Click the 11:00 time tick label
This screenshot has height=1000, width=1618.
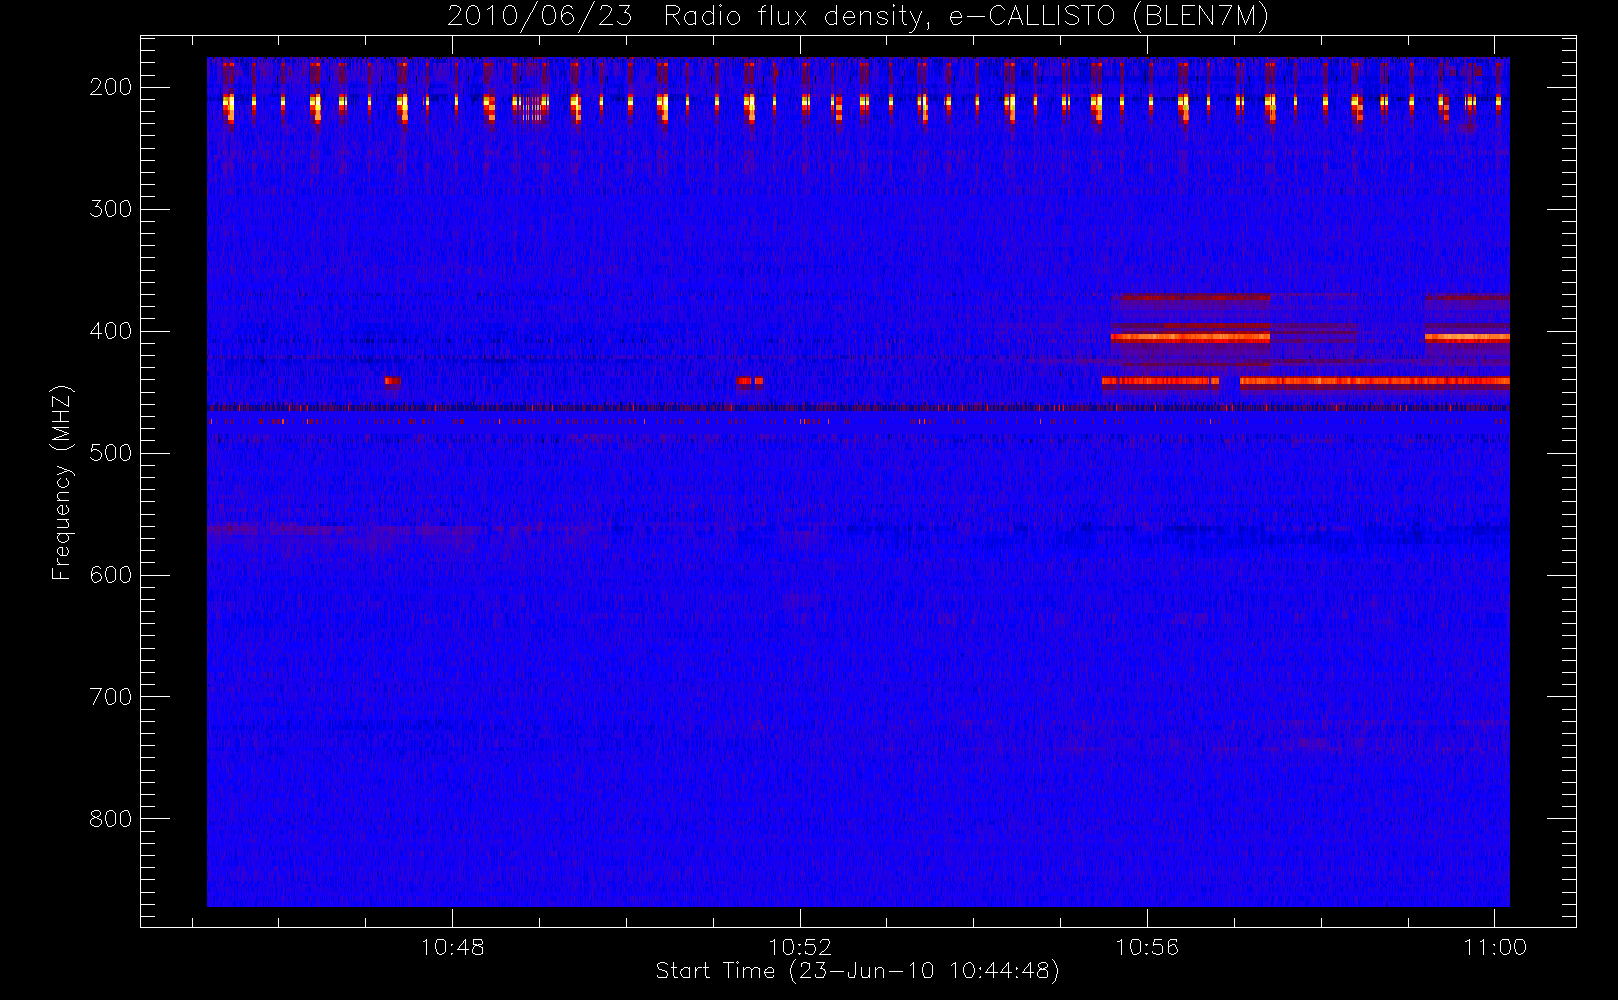1495,946
